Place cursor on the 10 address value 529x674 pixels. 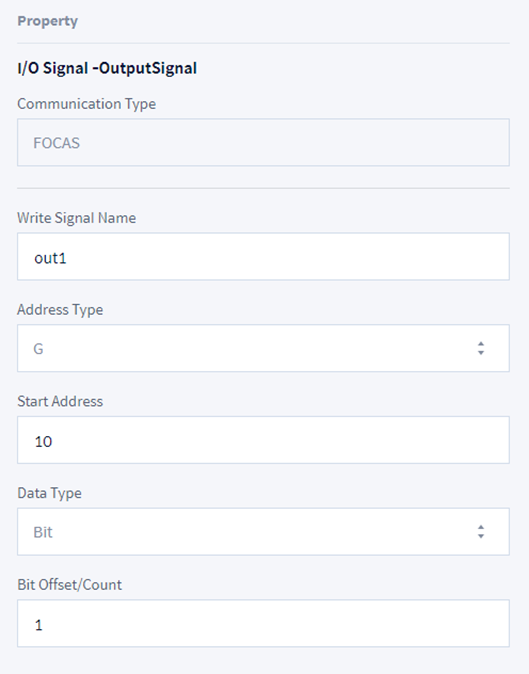[x=43, y=441]
